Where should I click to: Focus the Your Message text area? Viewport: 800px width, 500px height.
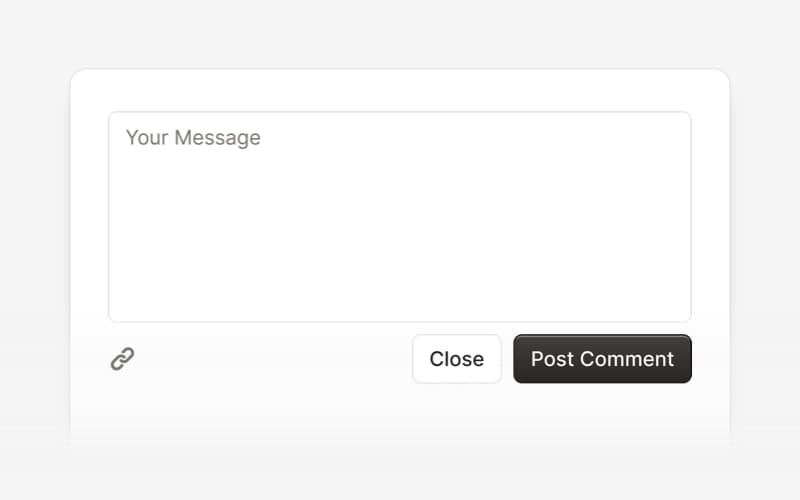click(x=400, y=217)
